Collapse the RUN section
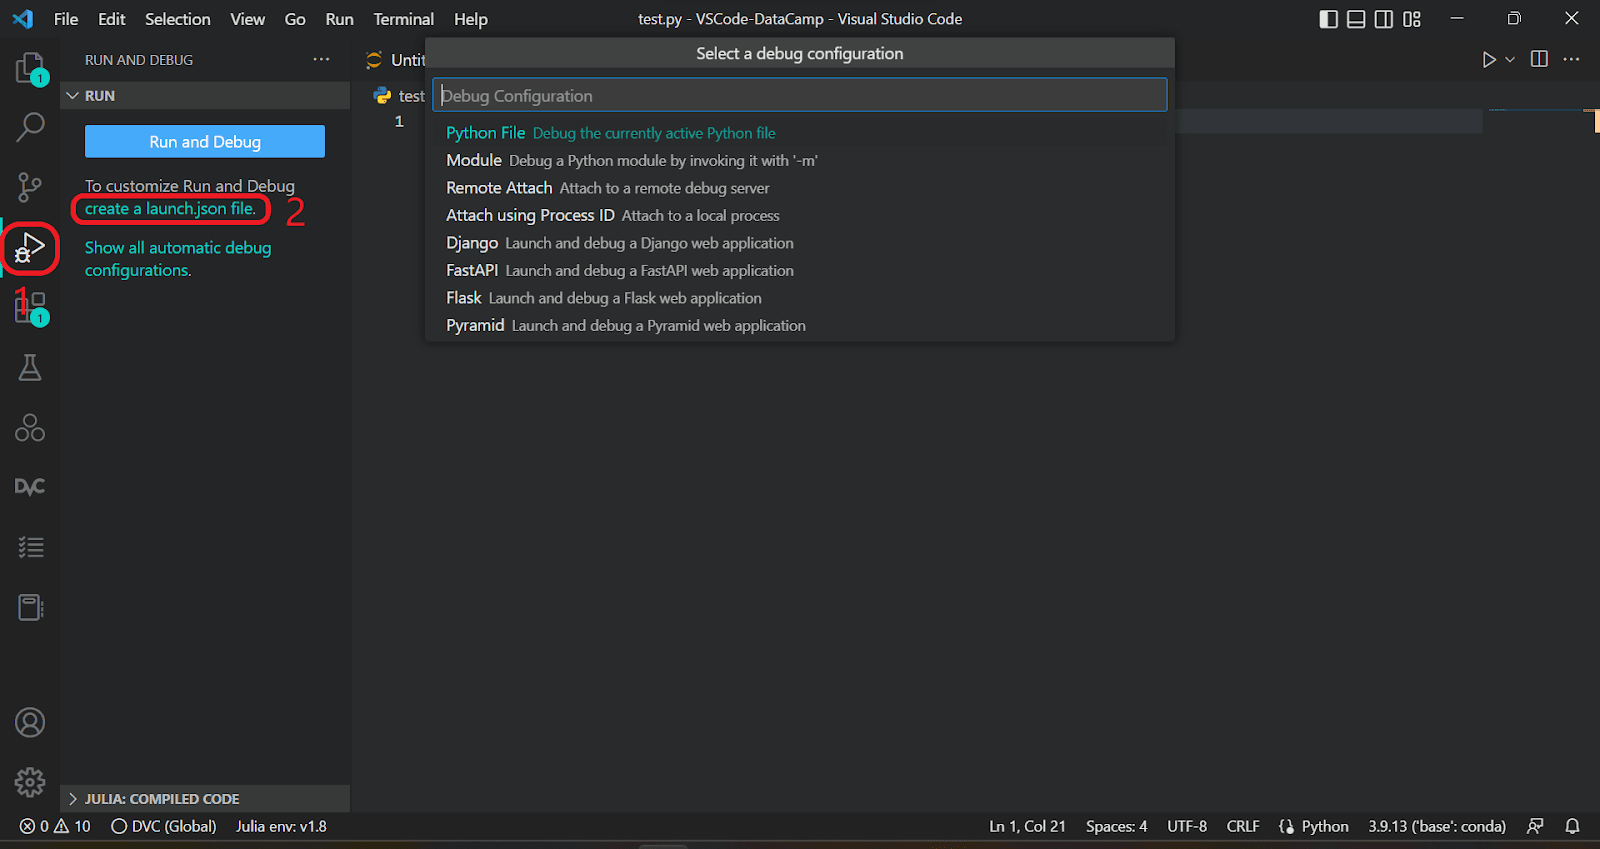The image size is (1600, 849). coord(72,96)
